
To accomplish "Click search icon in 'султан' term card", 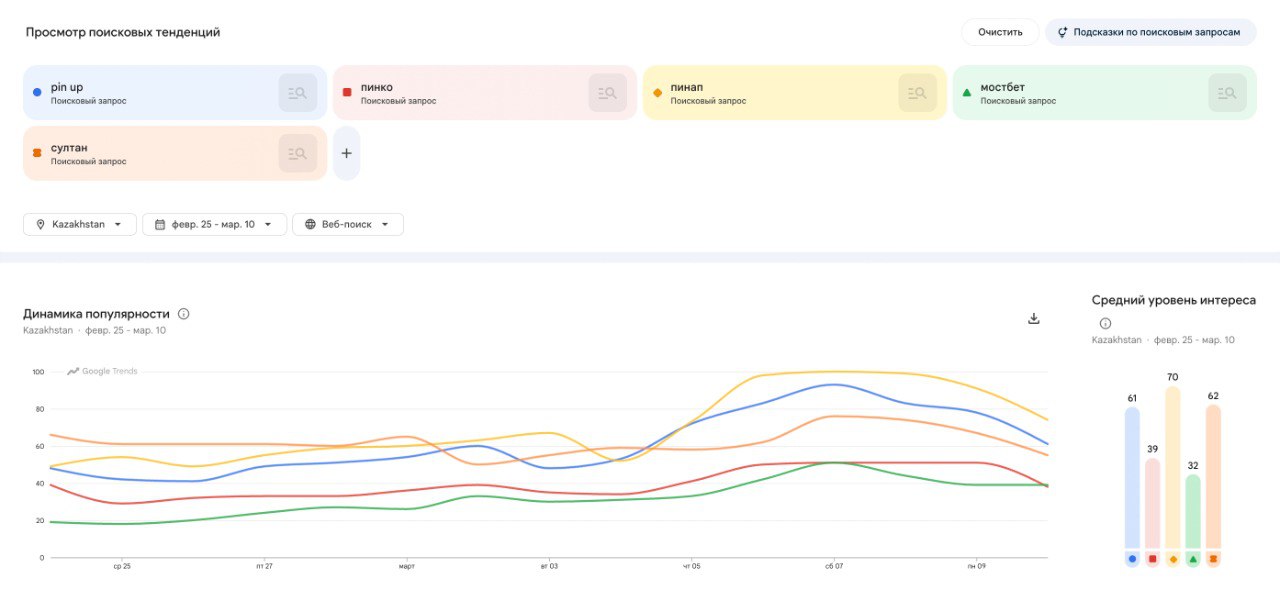I will click(x=297, y=153).
